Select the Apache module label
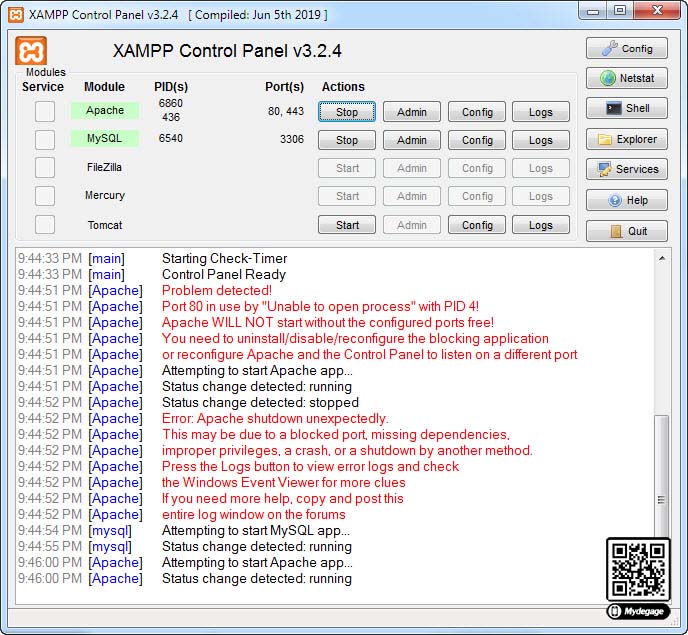 click(105, 110)
